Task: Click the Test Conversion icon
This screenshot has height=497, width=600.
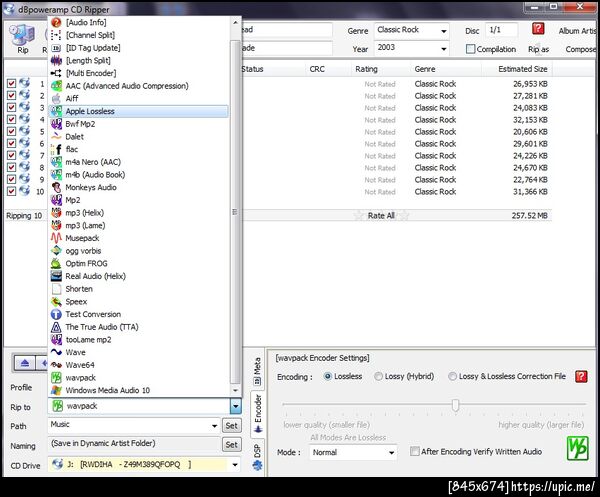Action: pos(56,314)
